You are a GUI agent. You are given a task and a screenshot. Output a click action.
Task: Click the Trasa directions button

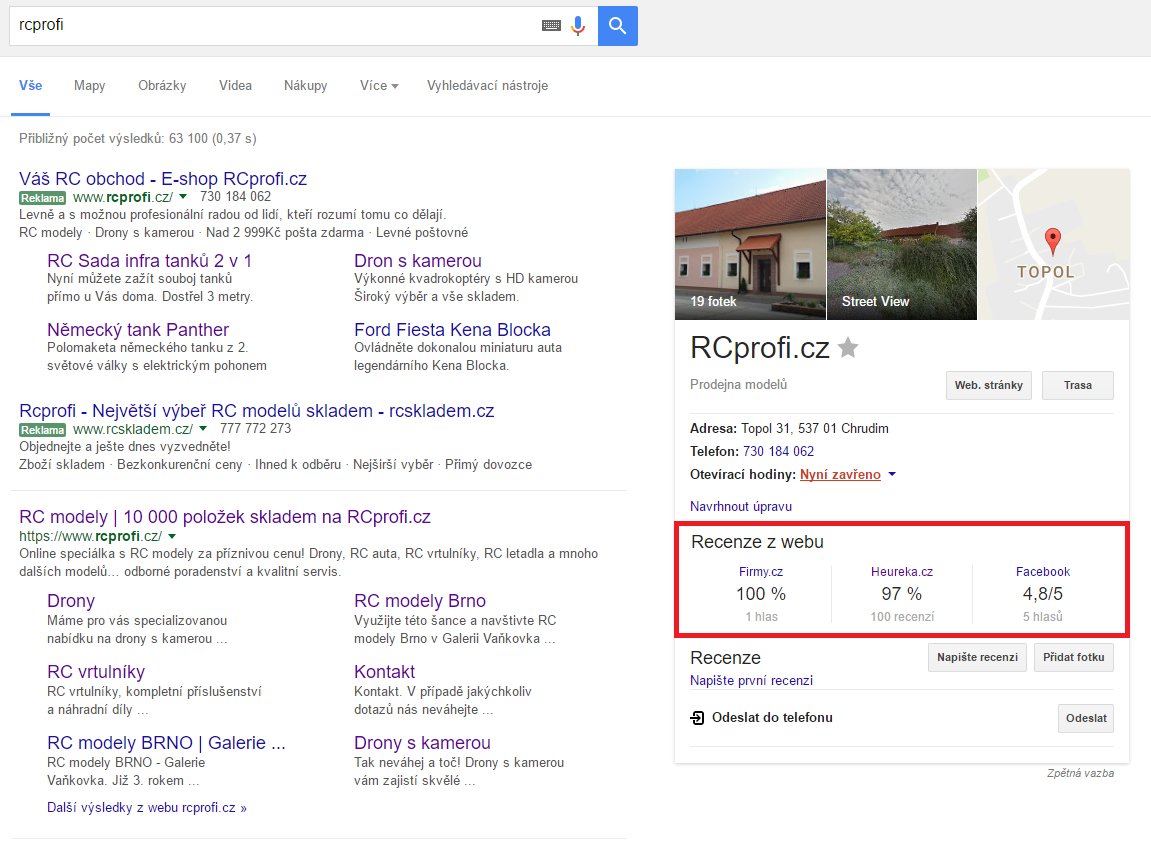[x=1078, y=385]
